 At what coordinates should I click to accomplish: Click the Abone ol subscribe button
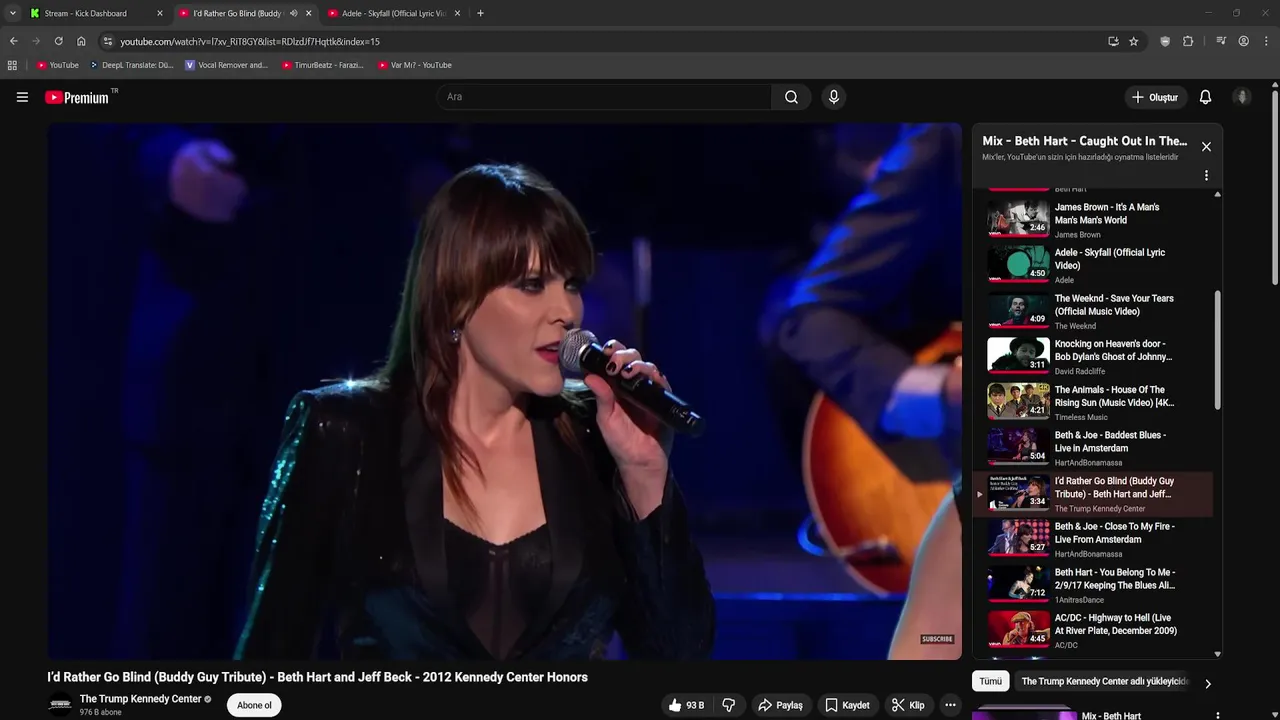tap(254, 705)
